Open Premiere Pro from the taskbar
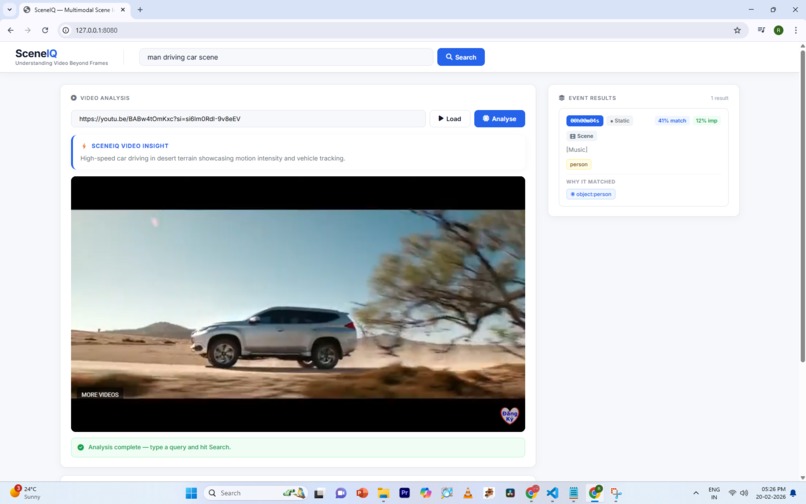The width and height of the screenshot is (806, 504). pyautogui.click(x=404, y=493)
